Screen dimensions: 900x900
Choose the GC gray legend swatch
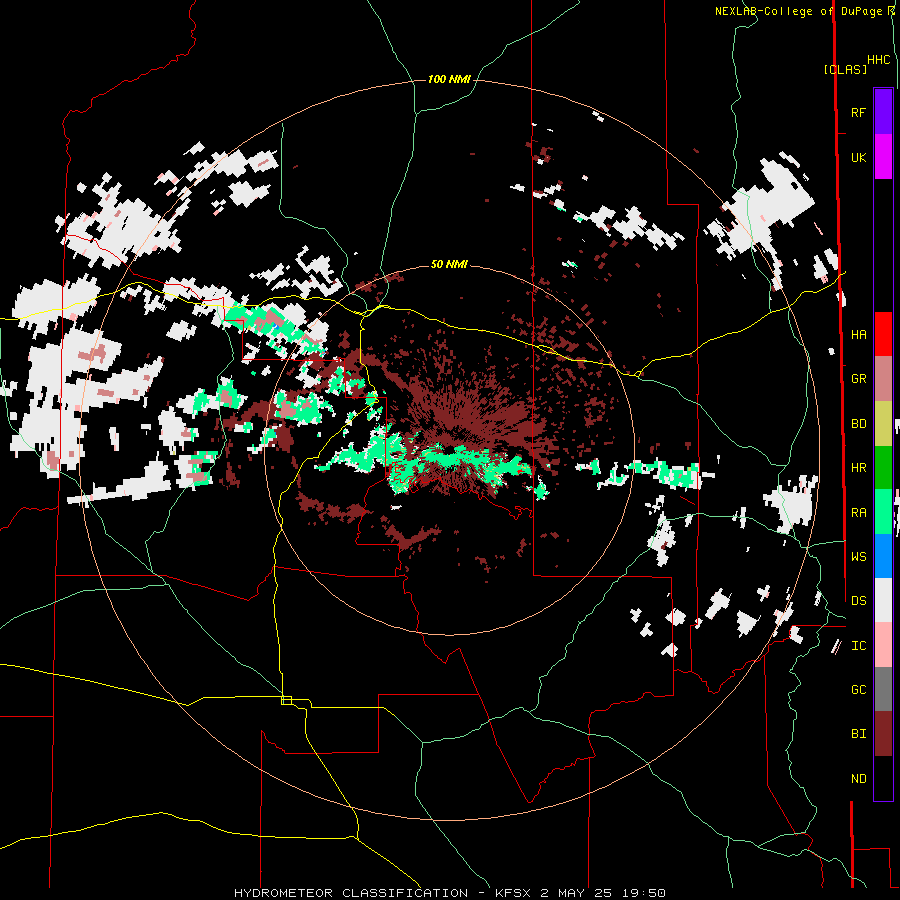click(x=883, y=690)
